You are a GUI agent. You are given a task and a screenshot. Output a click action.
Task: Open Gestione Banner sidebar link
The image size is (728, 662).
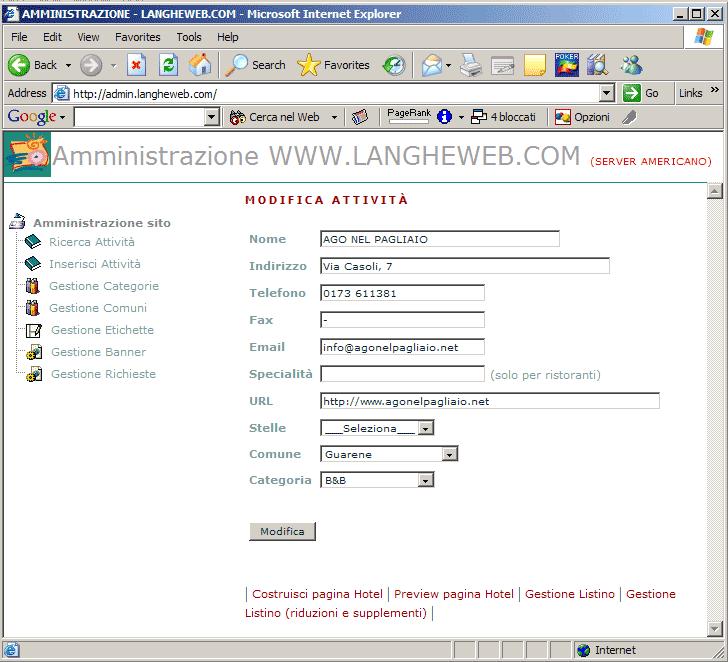pos(98,352)
